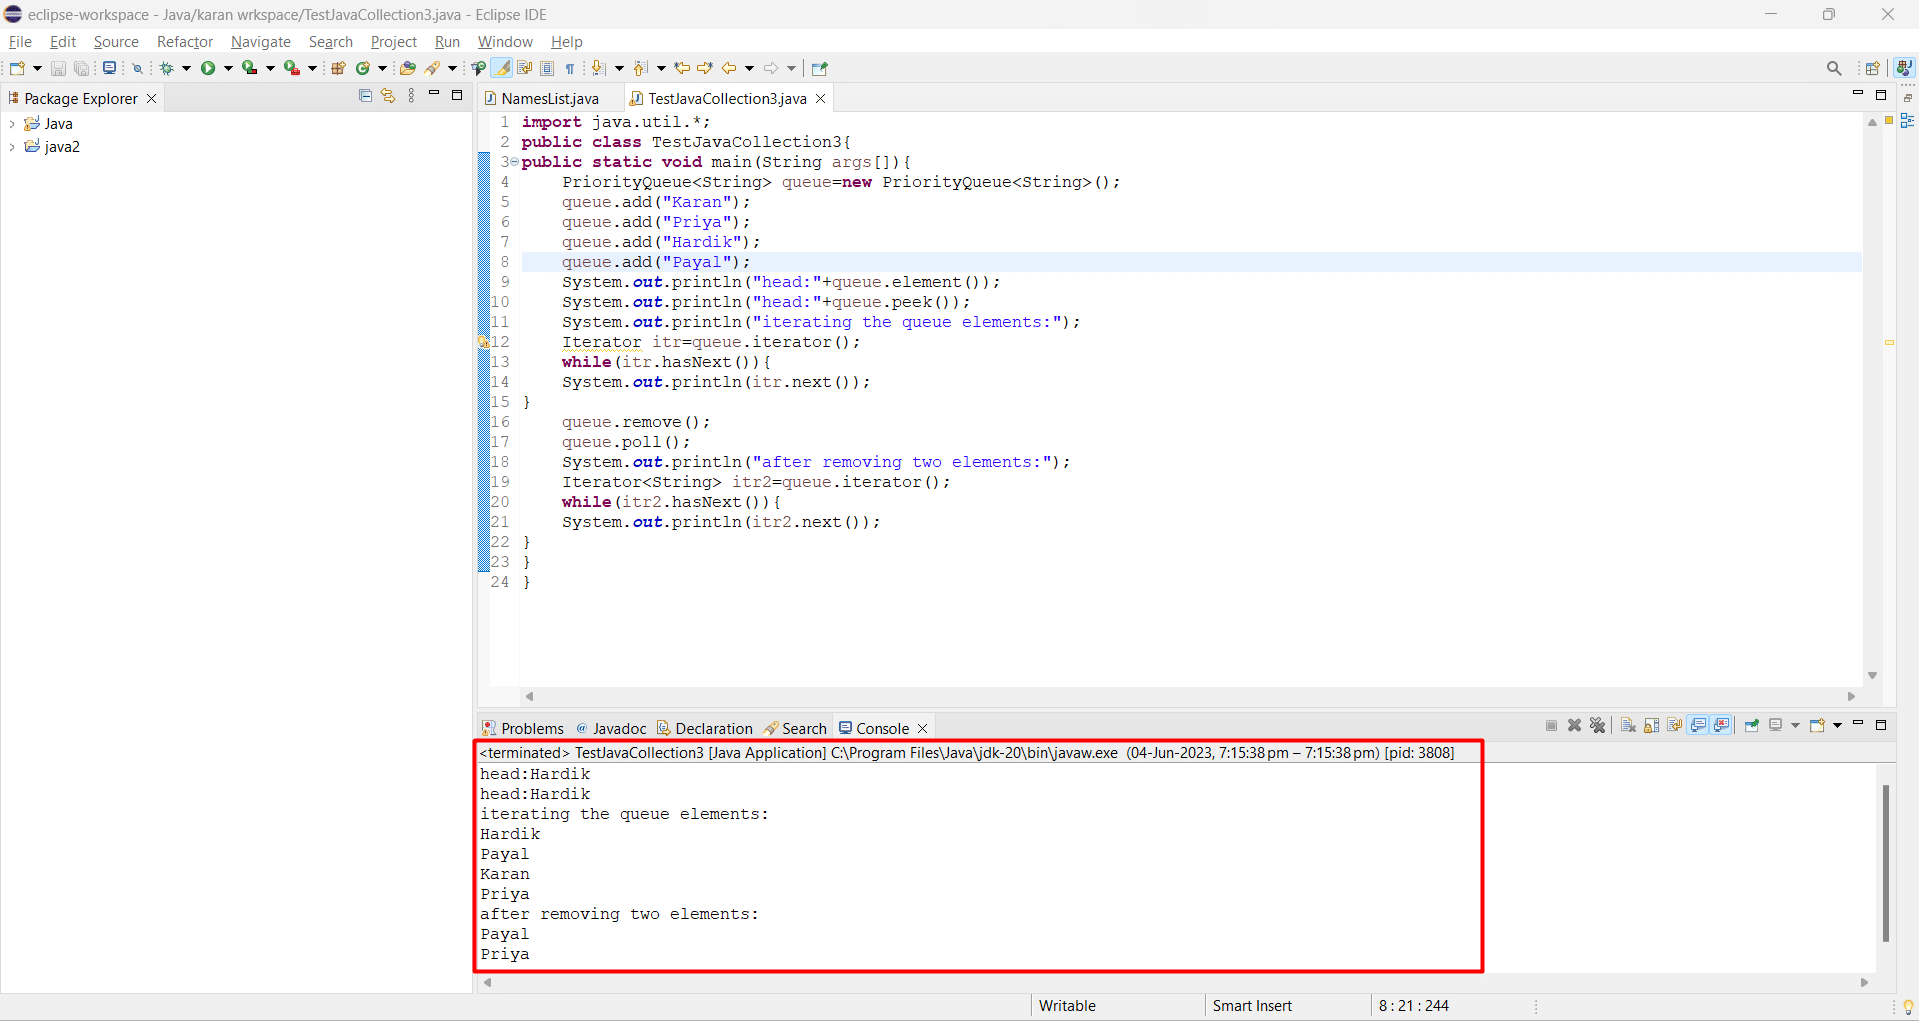Open Coverage configurations dropdown arrow
Screen dimensions: 1919x1021
[x=270, y=68]
